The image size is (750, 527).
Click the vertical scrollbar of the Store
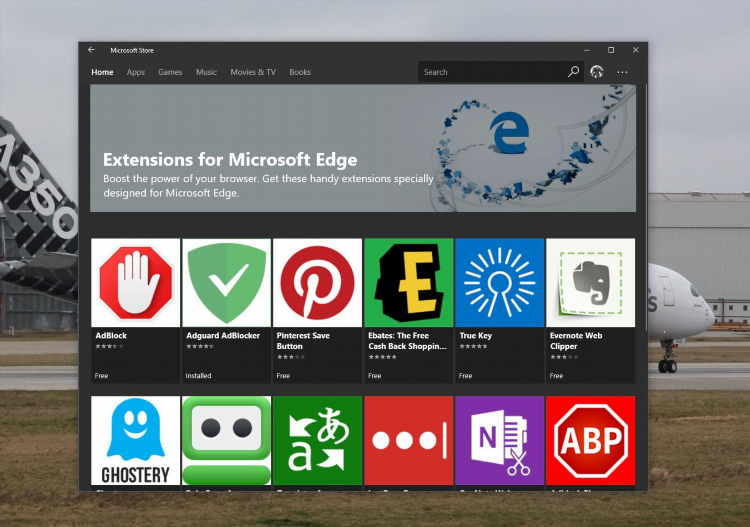pyautogui.click(x=646, y=208)
